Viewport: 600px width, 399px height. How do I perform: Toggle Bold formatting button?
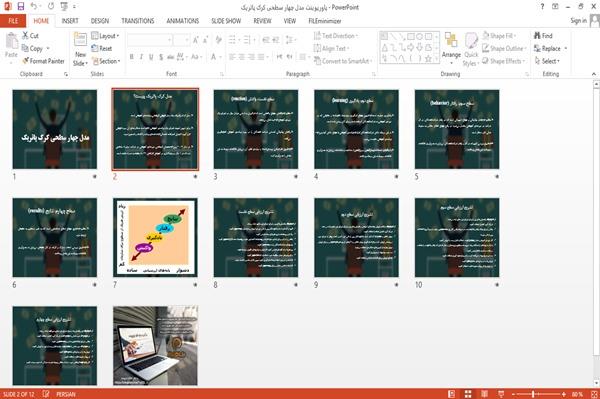tap(132, 57)
